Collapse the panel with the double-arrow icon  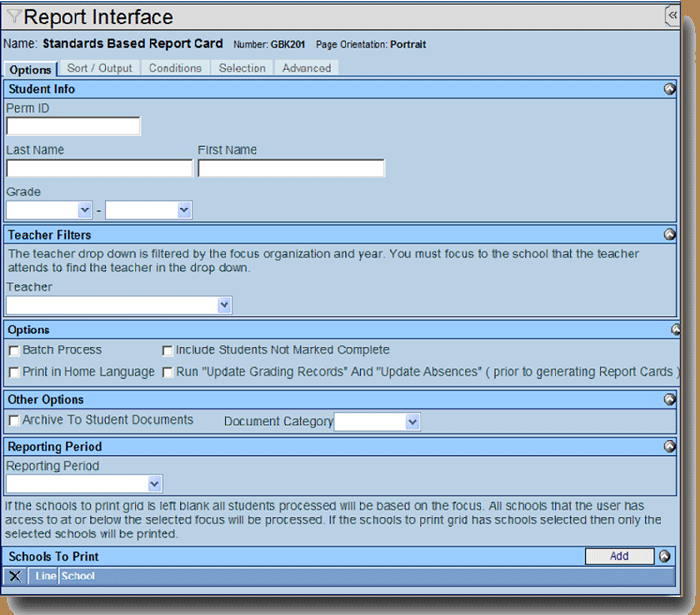pyautogui.click(x=672, y=16)
